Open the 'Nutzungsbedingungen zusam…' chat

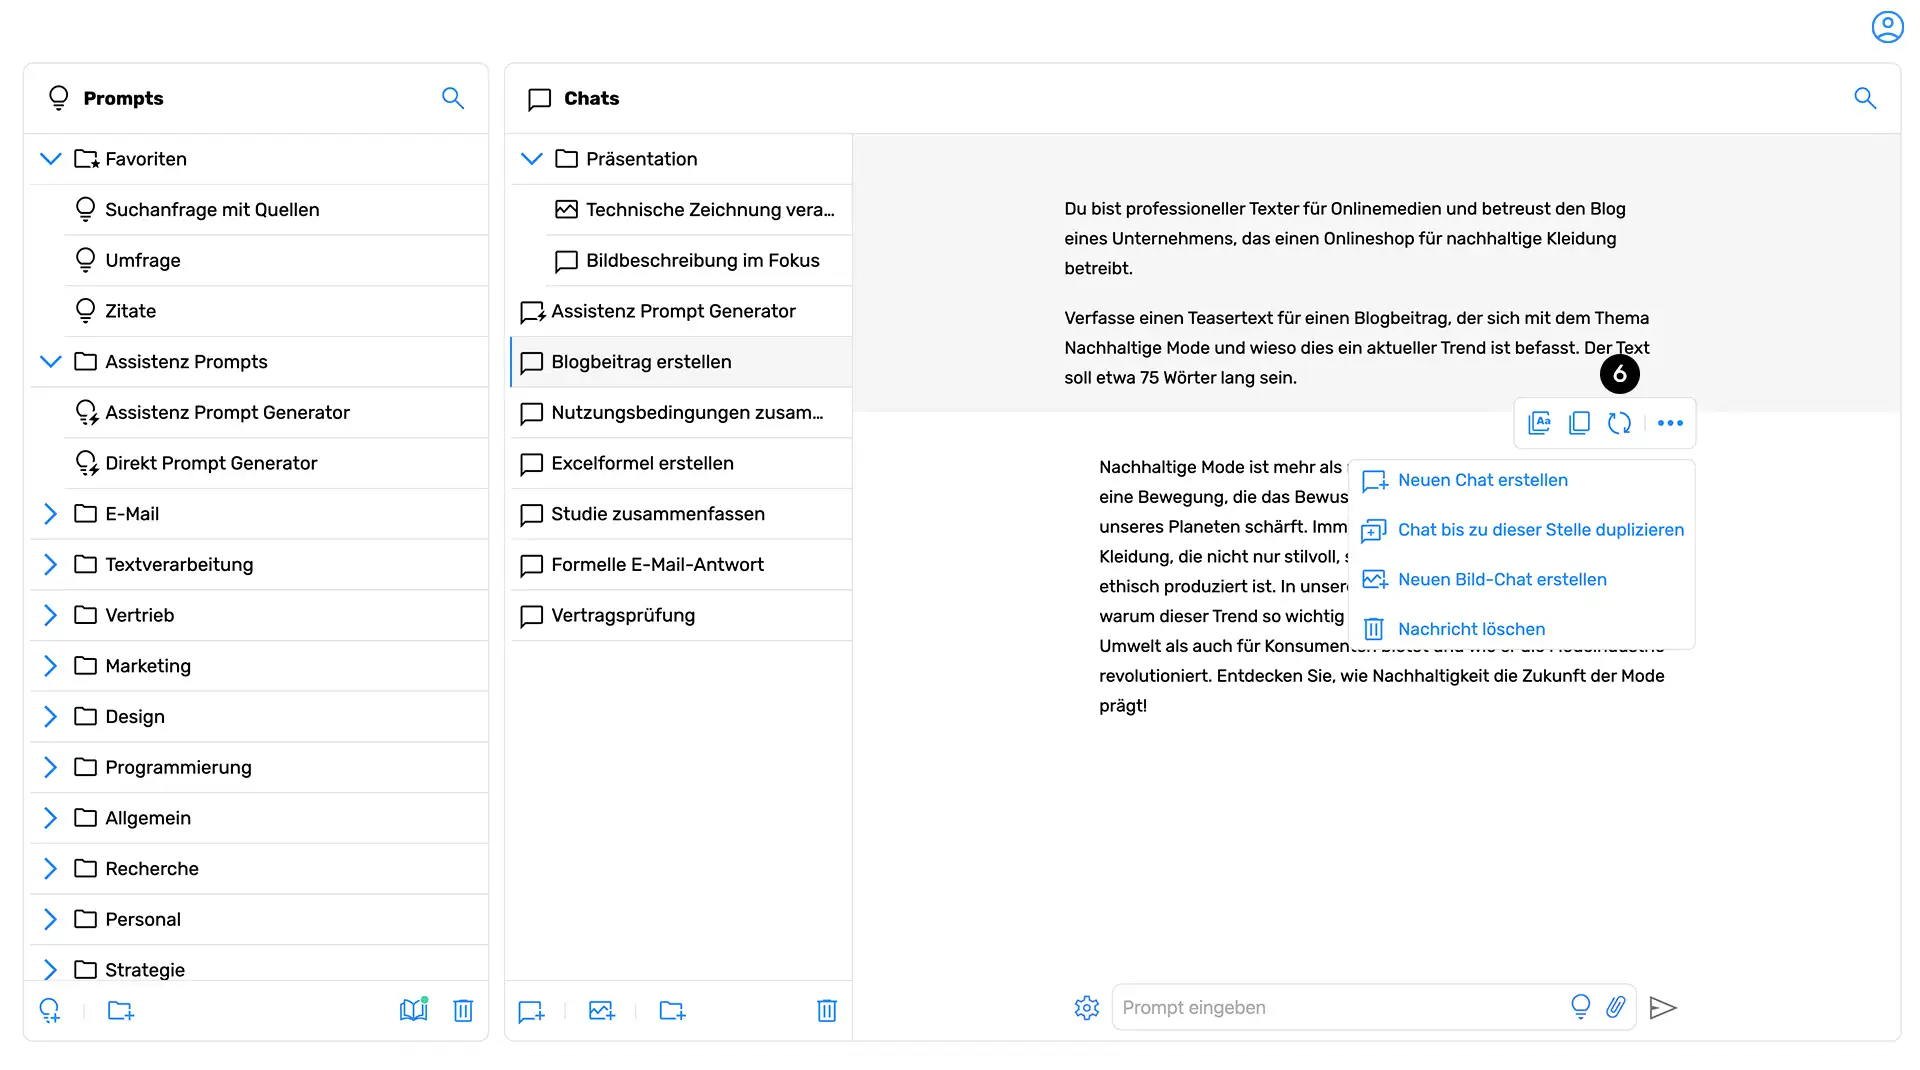[x=681, y=413]
